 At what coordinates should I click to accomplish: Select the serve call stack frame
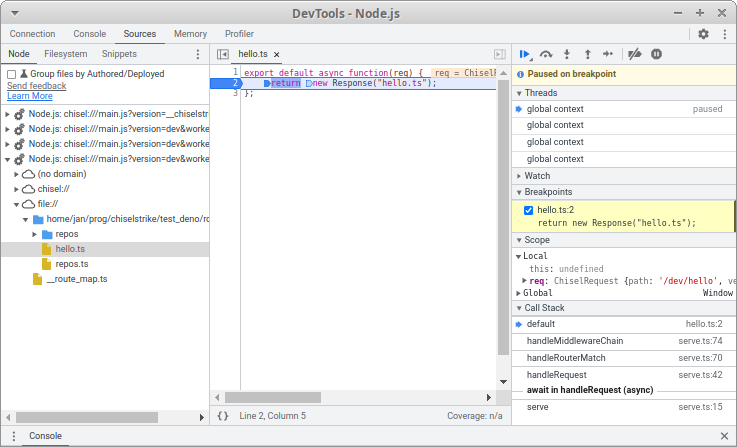point(623,407)
